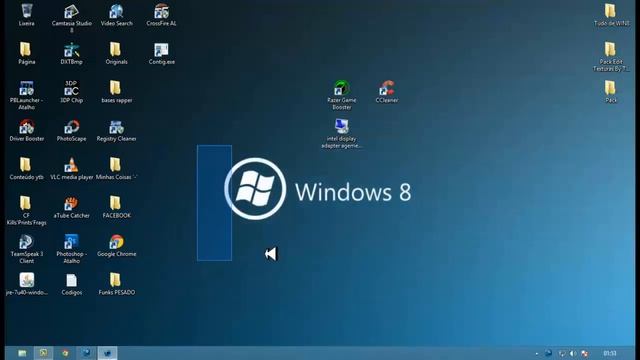Click the highlighted active taskbar button
Viewport: 640px width, 360px height.
coord(108,353)
